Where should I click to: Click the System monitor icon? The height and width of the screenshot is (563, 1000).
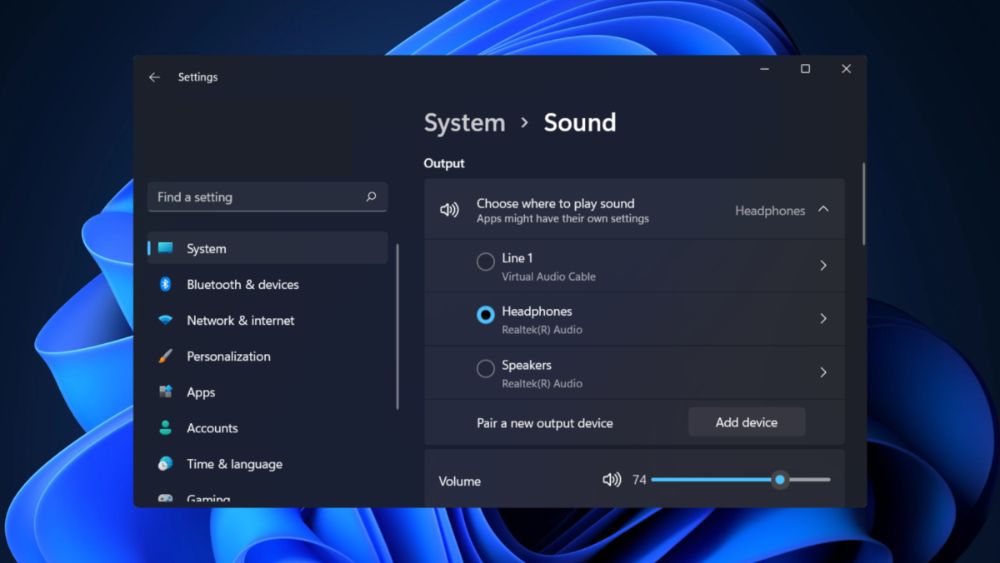[166, 248]
